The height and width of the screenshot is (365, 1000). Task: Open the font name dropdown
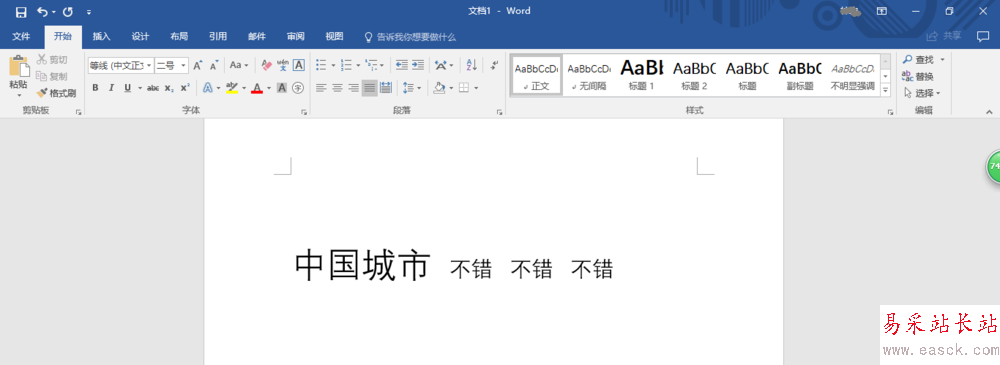coord(149,65)
